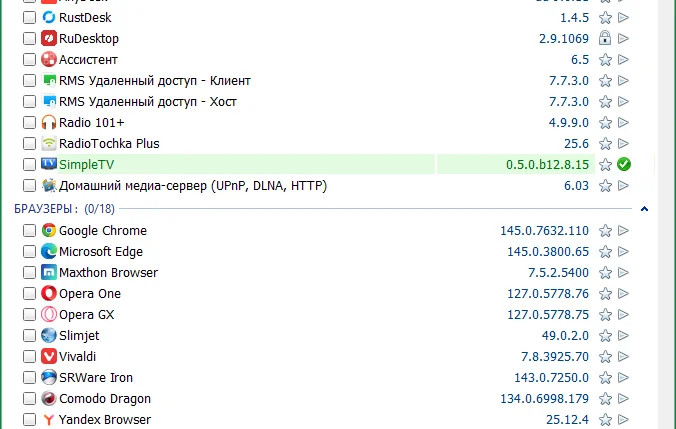Screen dimensions: 676x429
Task: Select the SRWare Iron list entry
Action: pos(96,378)
